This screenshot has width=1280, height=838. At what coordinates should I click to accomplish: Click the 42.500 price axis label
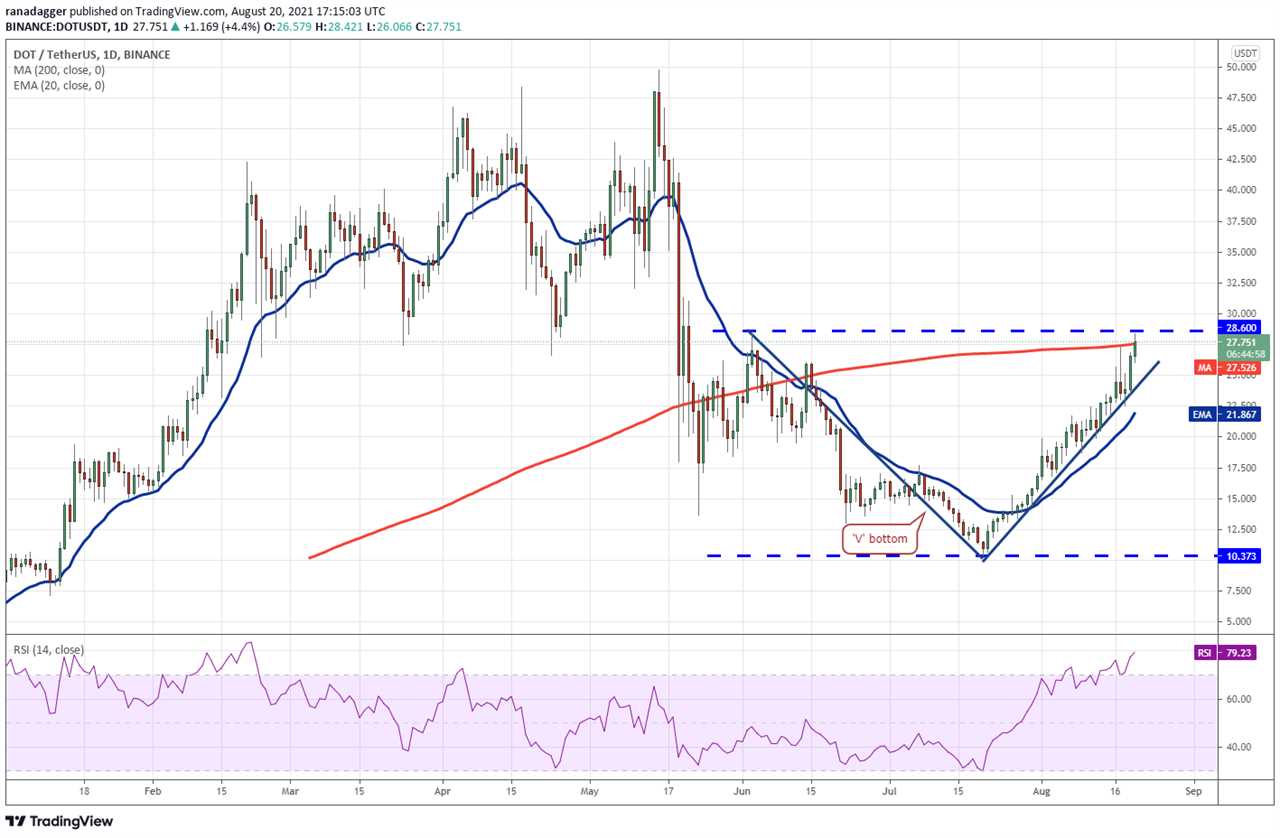pos(1243,159)
